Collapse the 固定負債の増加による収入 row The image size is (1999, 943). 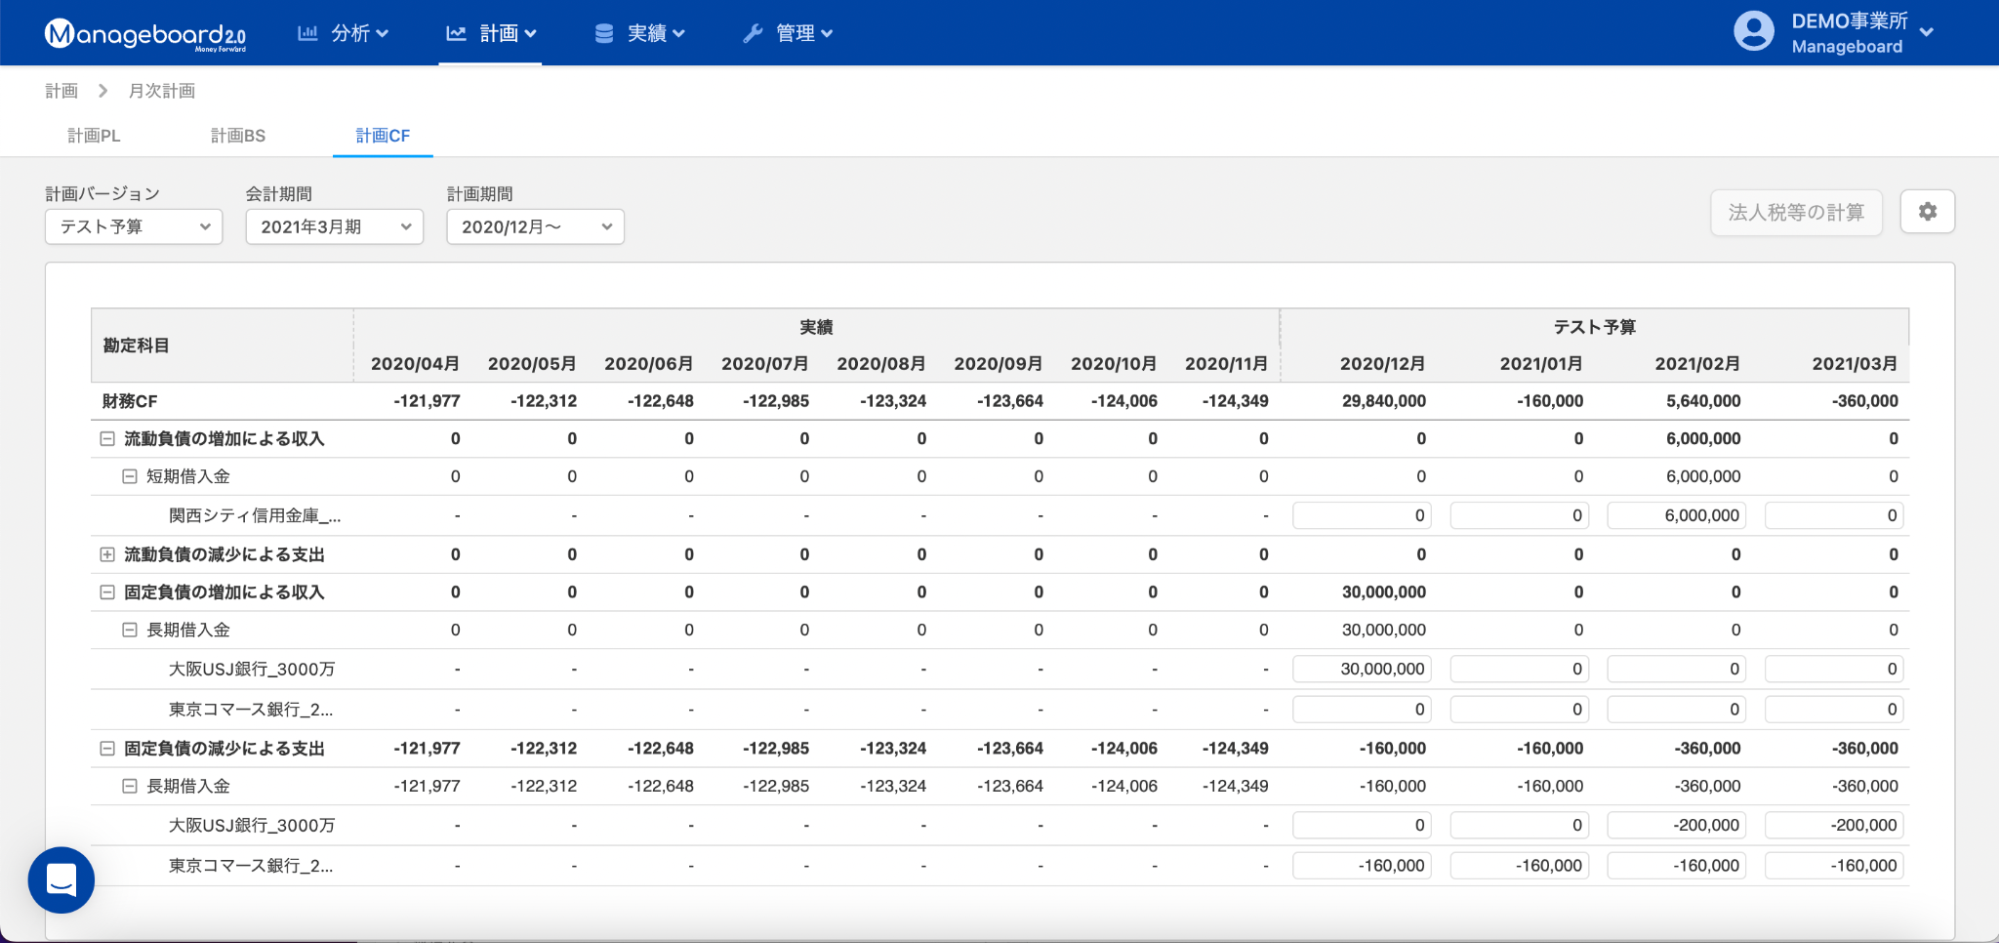[x=107, y=592]
